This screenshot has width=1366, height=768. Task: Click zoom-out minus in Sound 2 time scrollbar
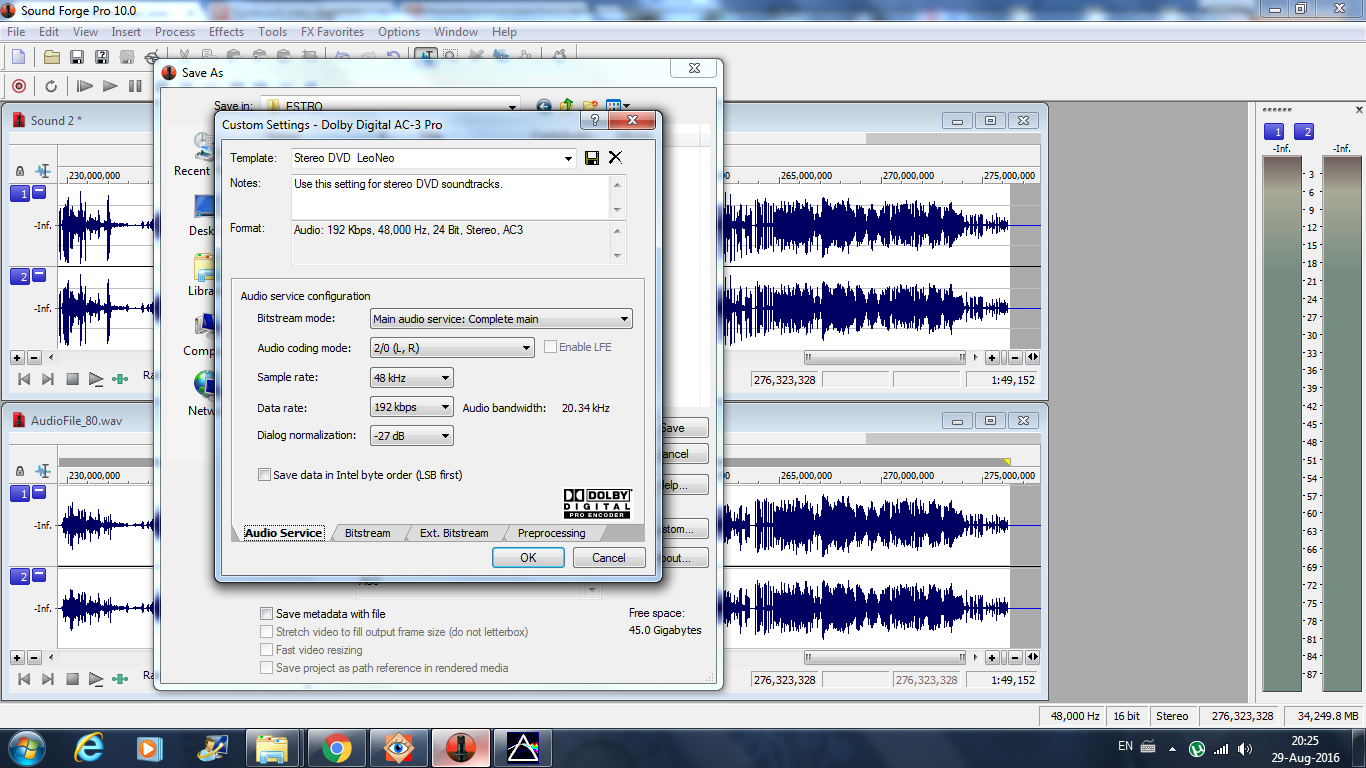pos(1015,358)
